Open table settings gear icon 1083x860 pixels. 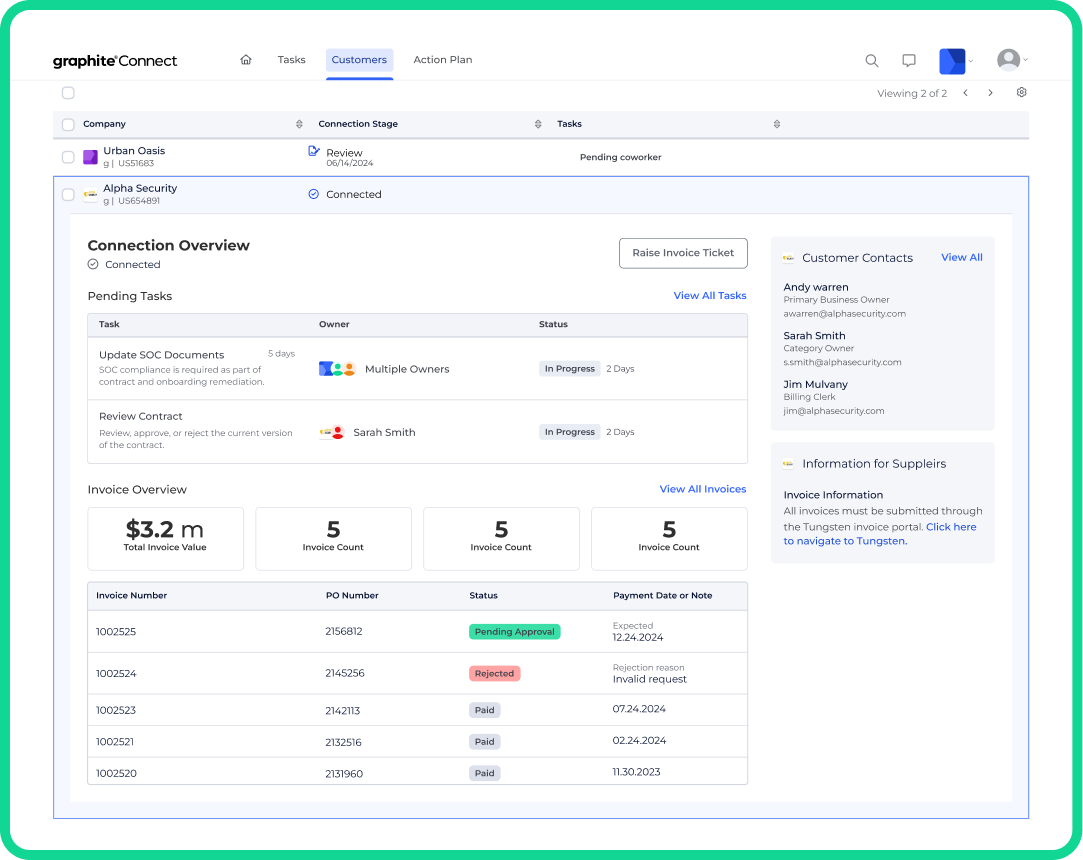(1021, 93)
